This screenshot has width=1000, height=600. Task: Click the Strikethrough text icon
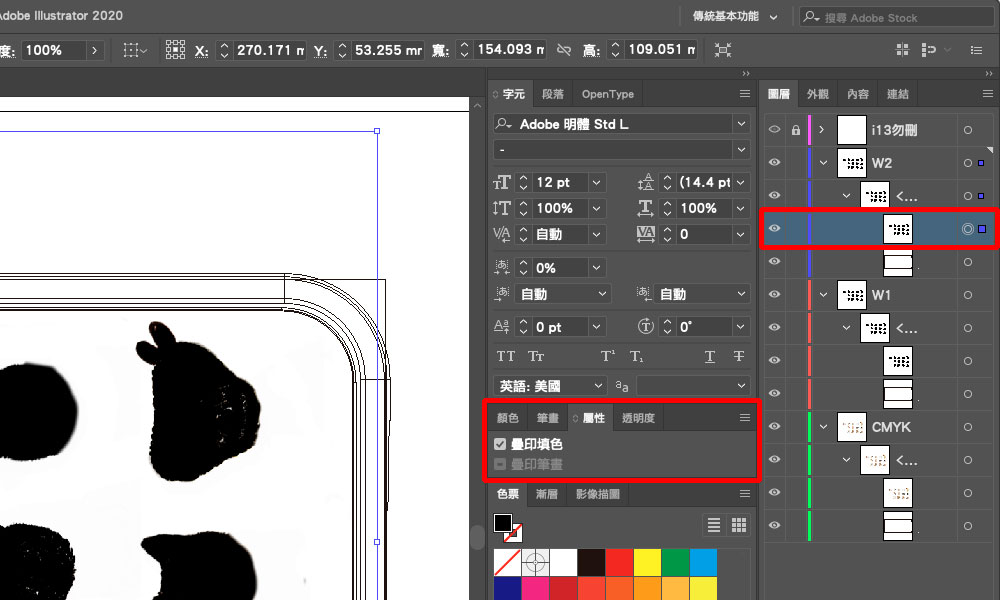(x=739, y=357)
